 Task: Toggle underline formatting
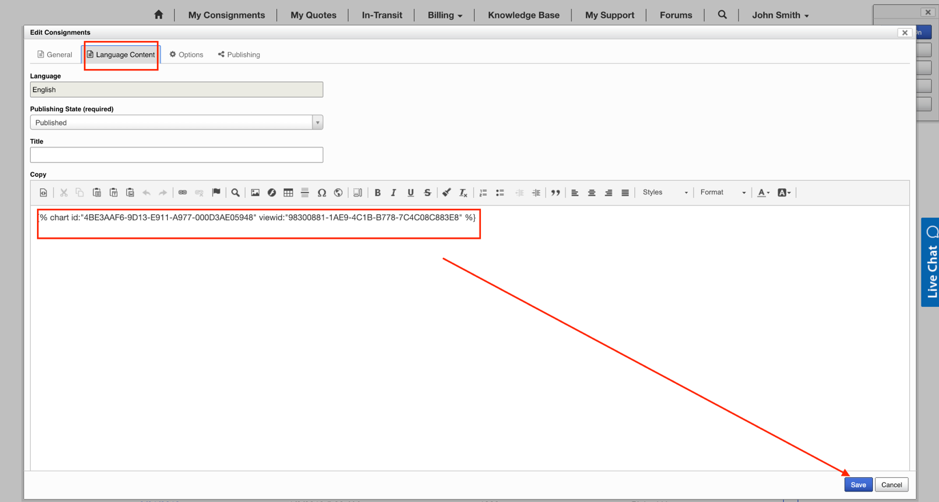[410, 193]
